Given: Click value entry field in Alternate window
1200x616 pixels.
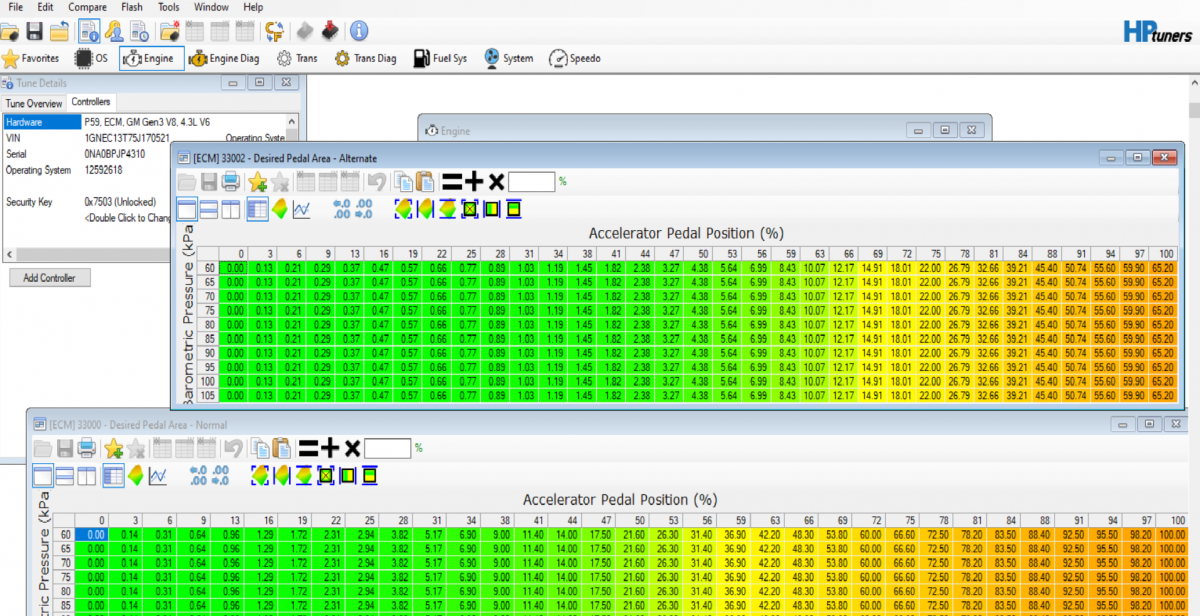Looking at the screenshot, I should [x=532, y=182].
